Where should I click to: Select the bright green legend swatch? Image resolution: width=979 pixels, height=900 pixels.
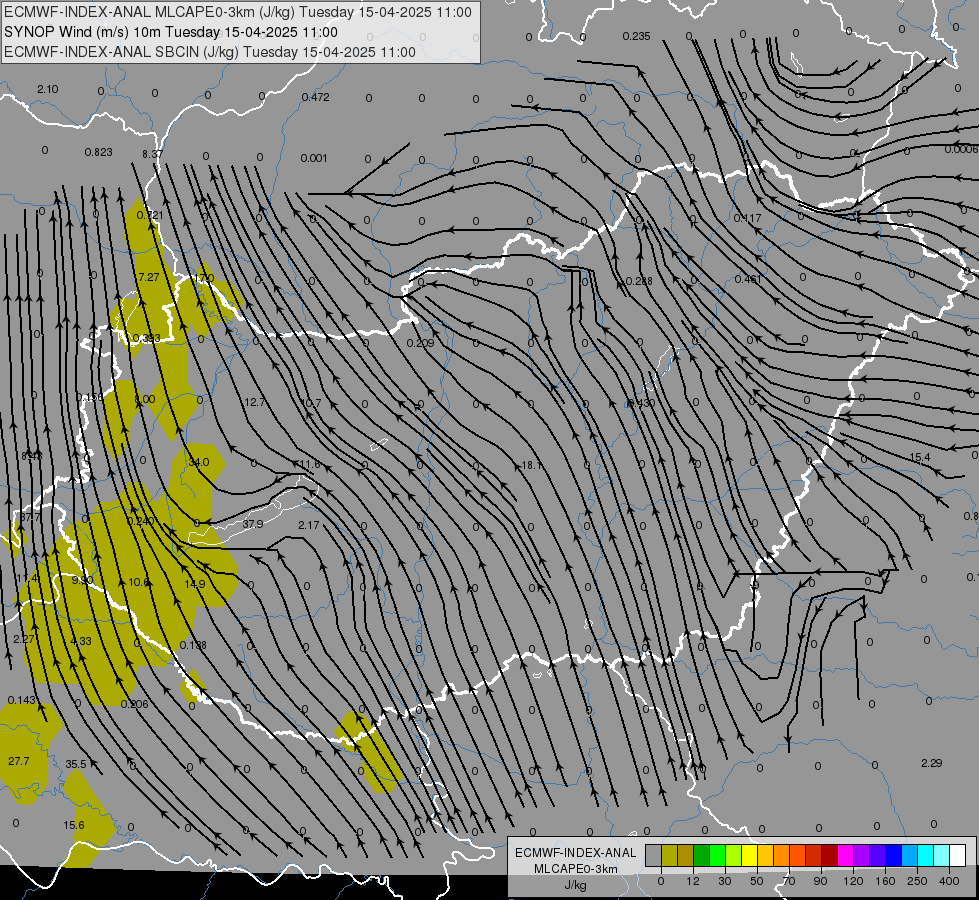pyautogui.click(x=717, y=855)
